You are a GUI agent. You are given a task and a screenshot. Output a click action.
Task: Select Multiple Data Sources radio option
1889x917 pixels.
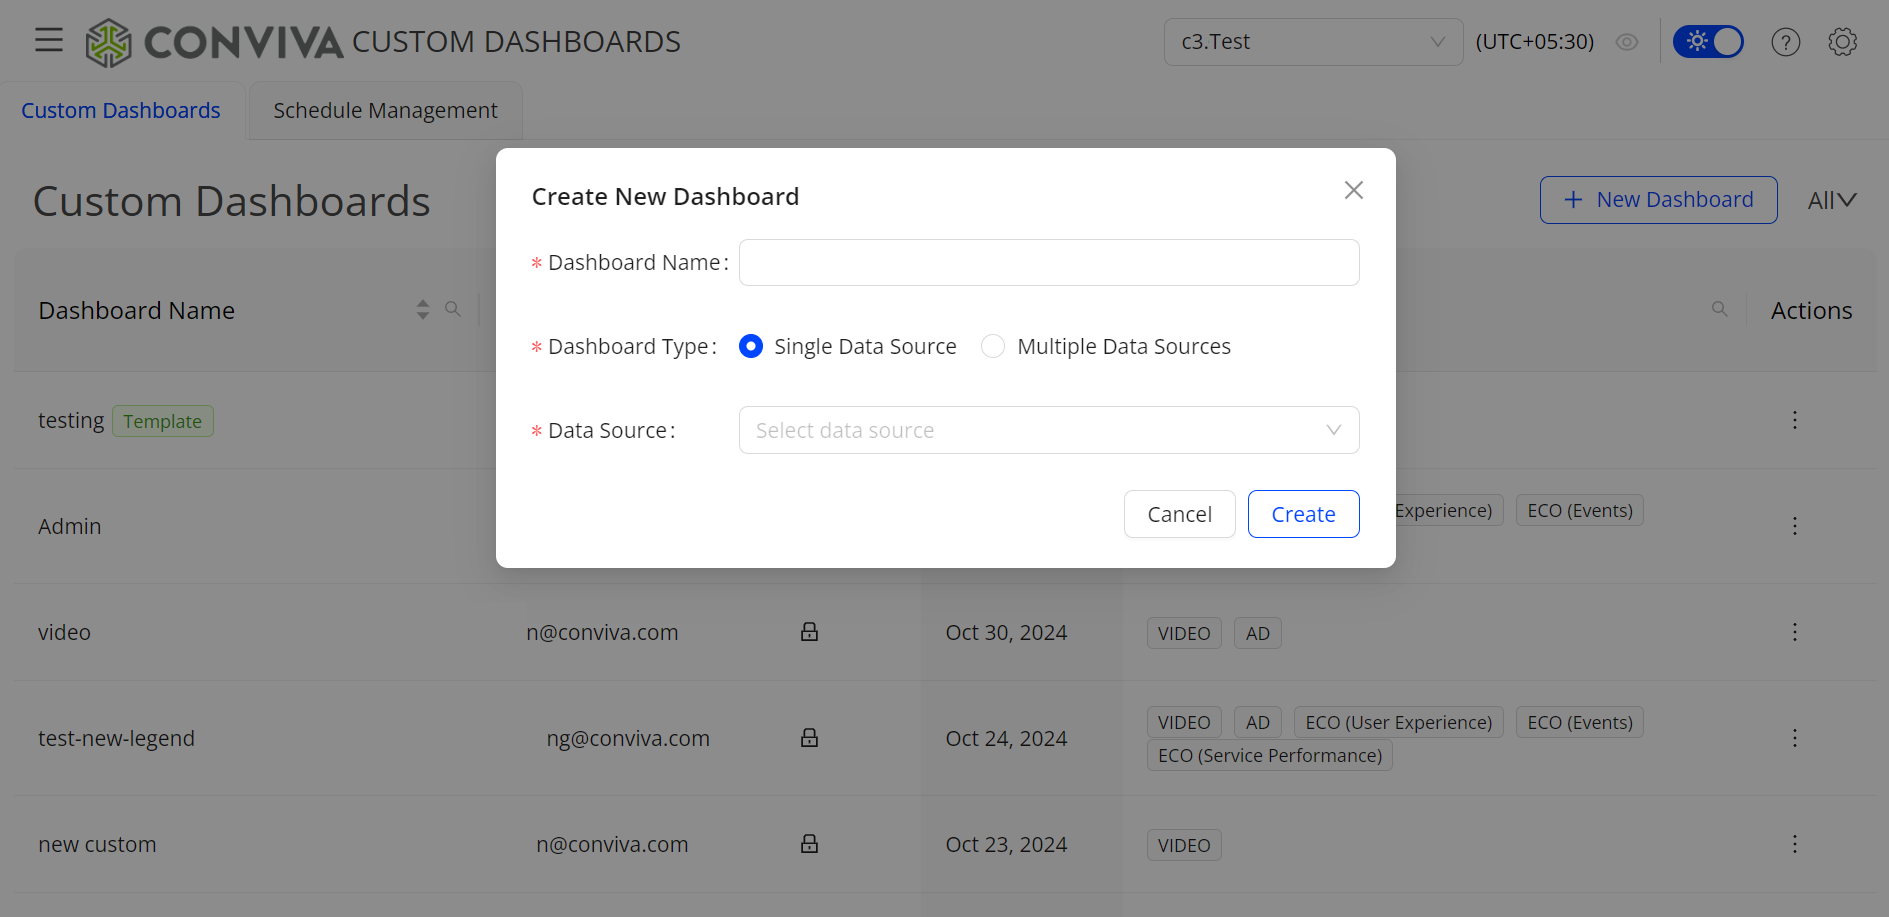click(x=993, y=346)
